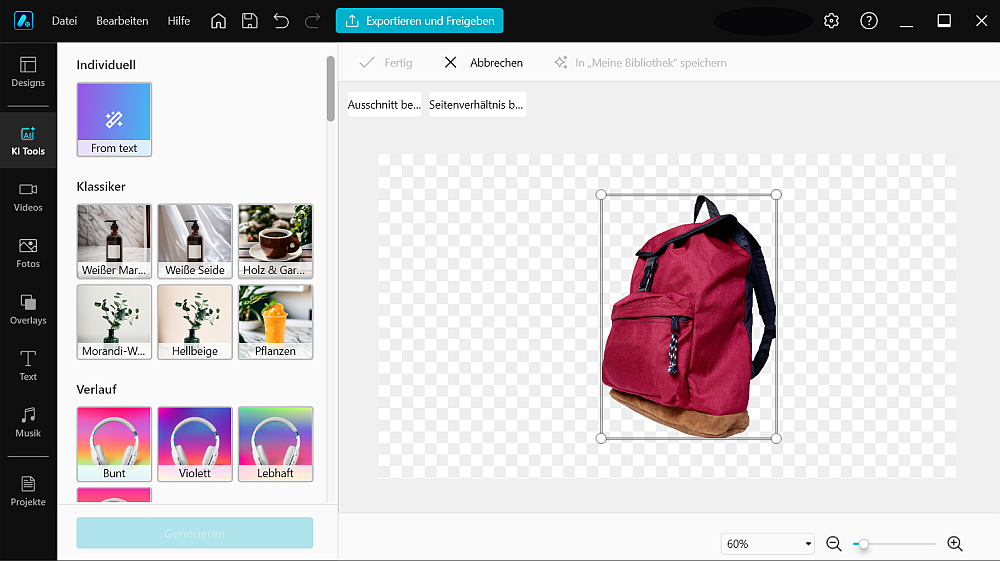Open the 60% zoom level dropdown
The image size is (1000, 561).
coord(768,544)
